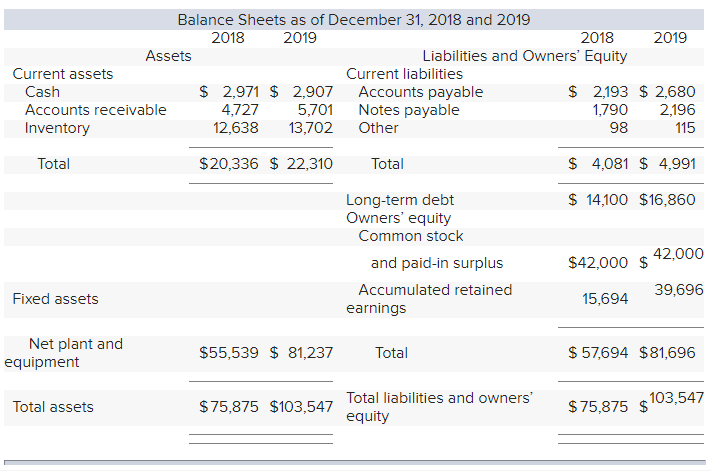Click the $81,237 net plant value
711x472 pixels.
pyautogui.click(x=301, y=352)
